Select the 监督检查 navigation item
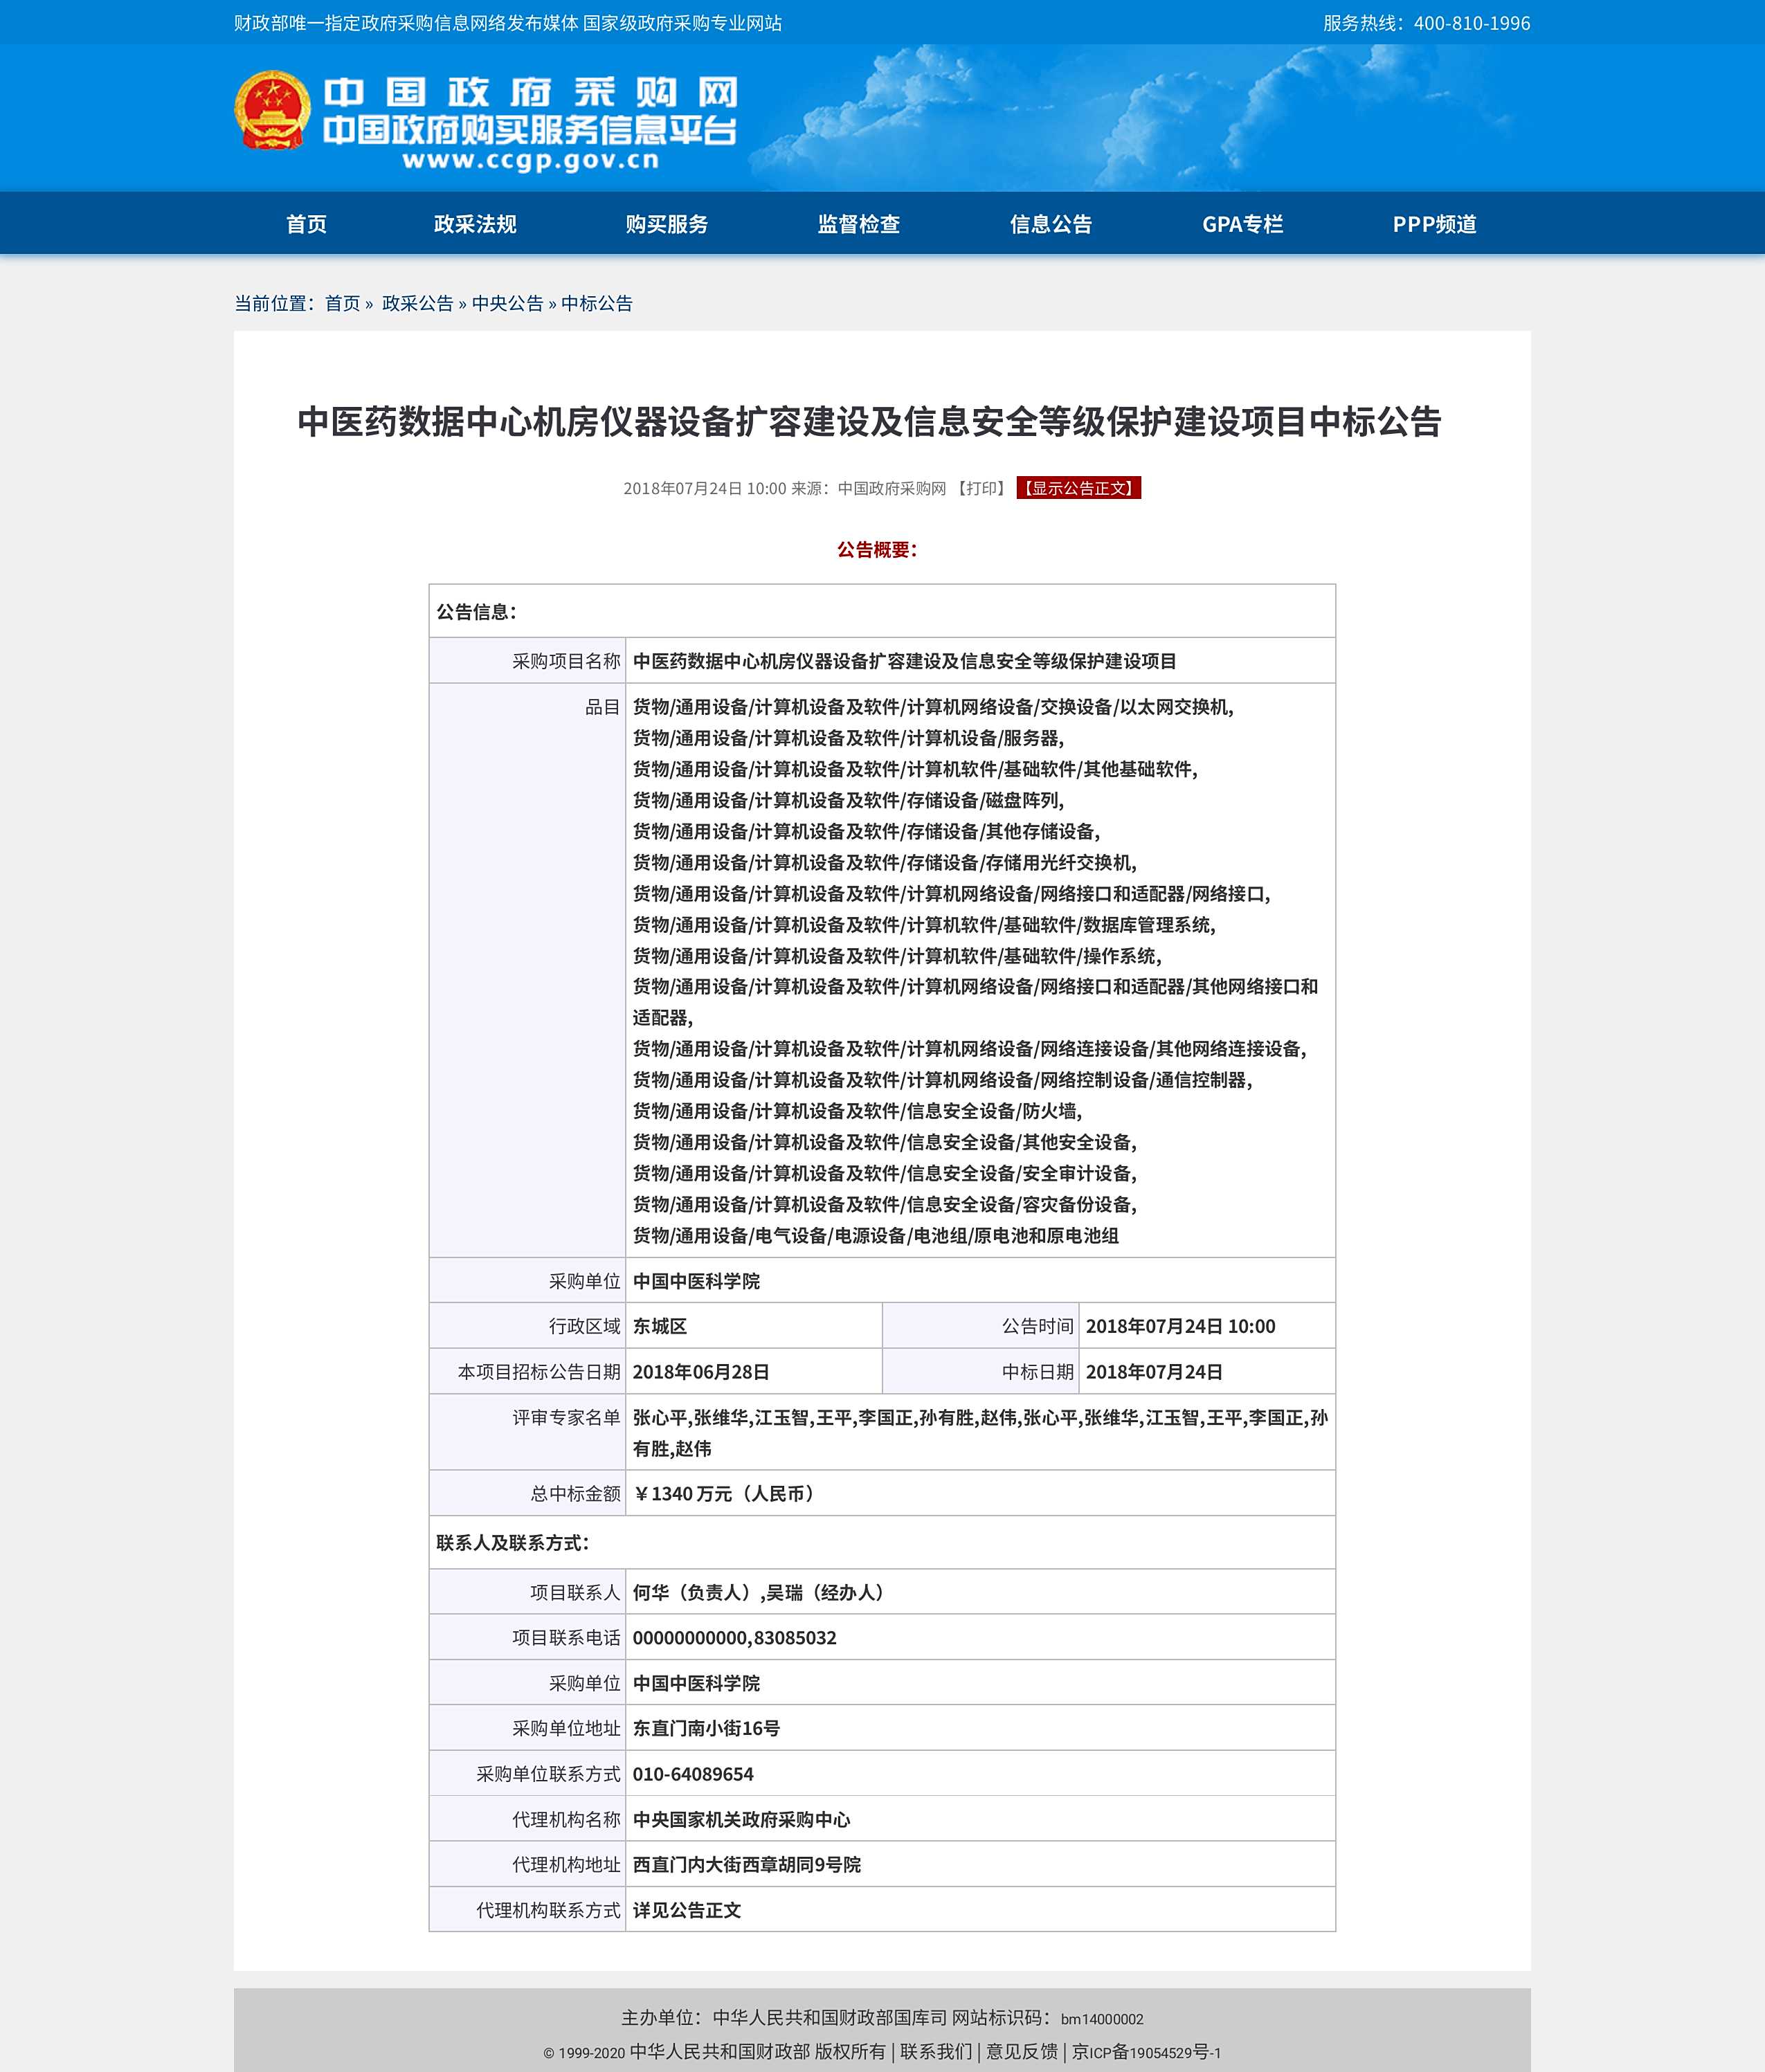Image resolution: width=1765 pixels, height=2072 pixels. coord(859,224)
